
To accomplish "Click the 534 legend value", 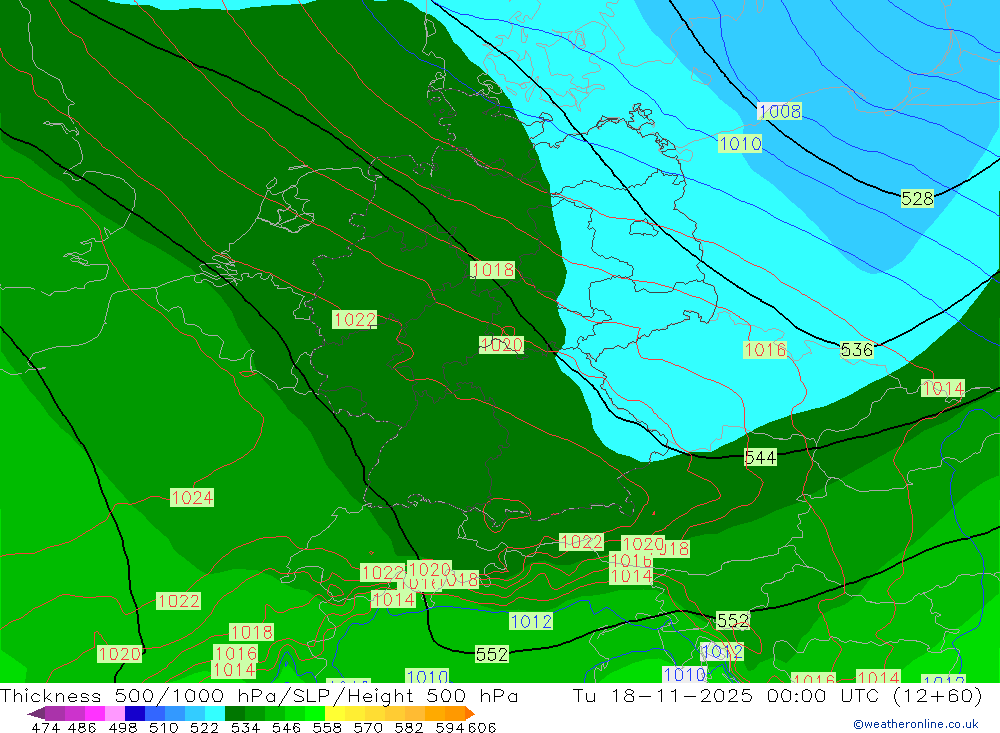I will (x=246, y=727).
